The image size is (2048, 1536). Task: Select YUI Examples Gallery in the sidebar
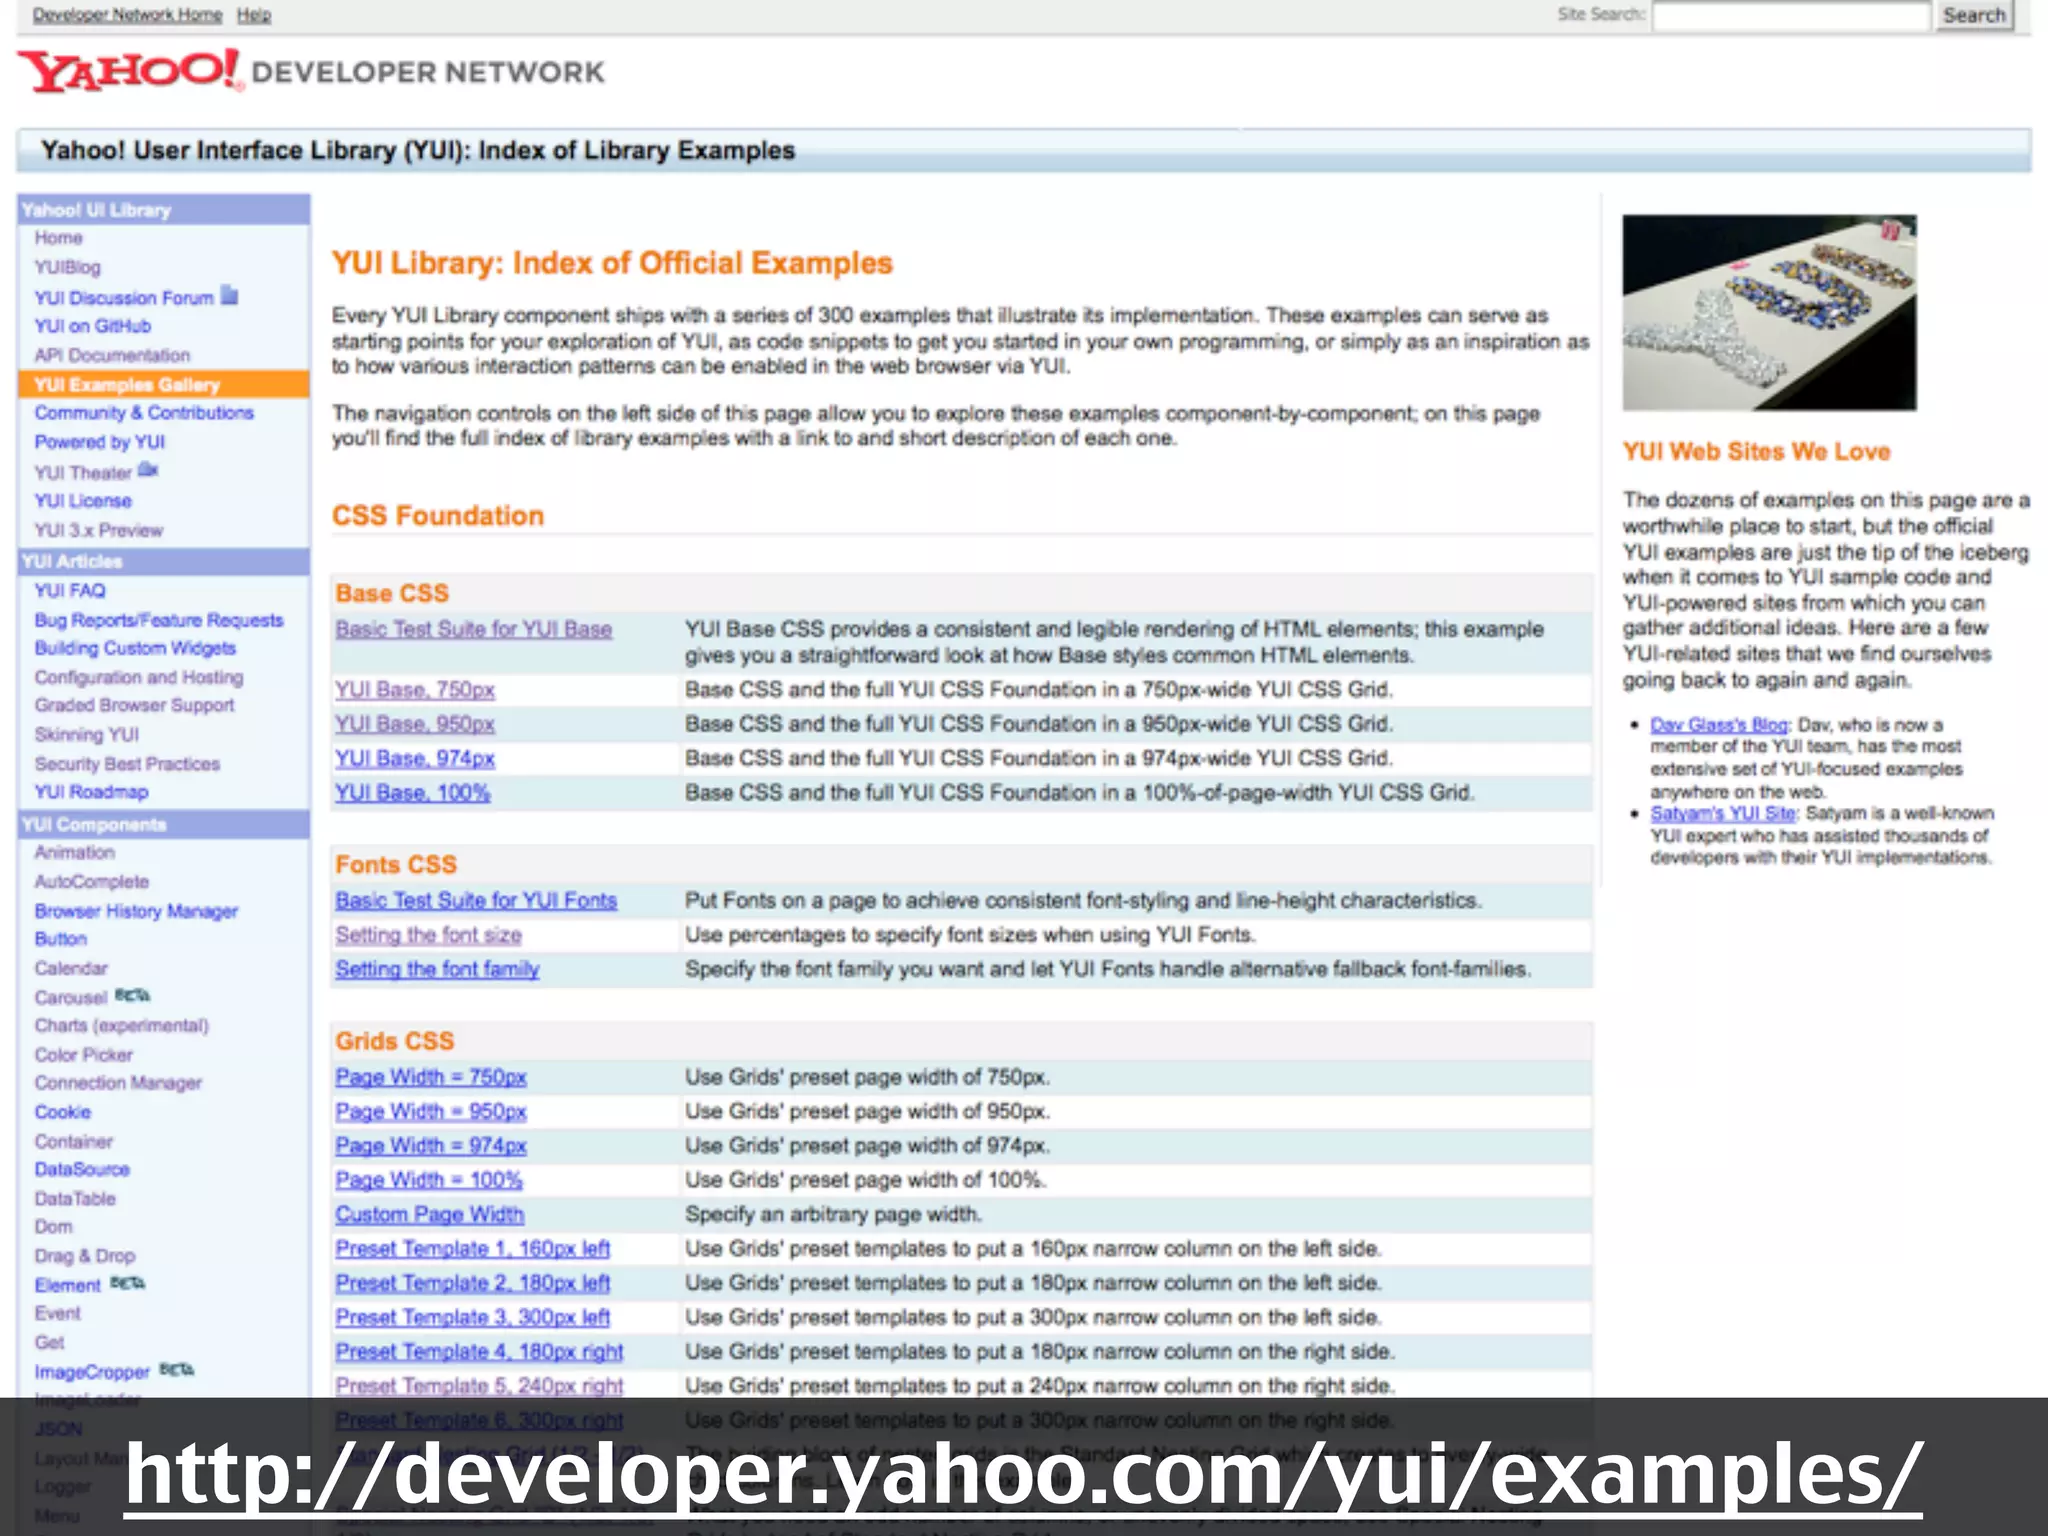127,385
